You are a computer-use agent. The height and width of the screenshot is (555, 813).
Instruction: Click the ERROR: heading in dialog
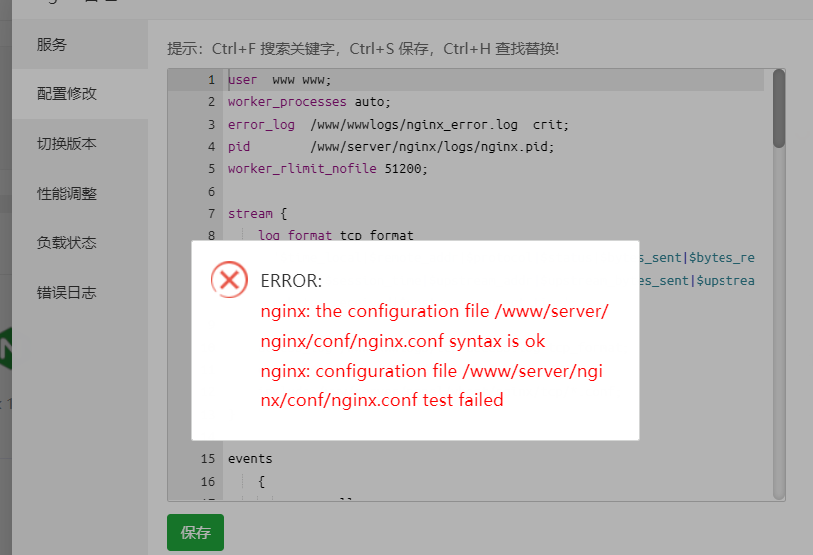coord(291,281)
